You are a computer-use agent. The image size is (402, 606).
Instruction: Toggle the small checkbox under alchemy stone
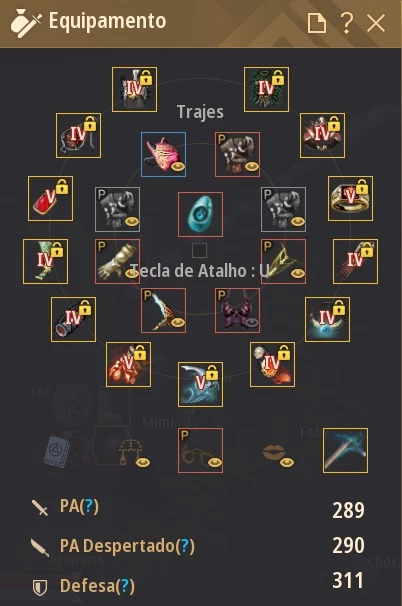click(199, 250)
